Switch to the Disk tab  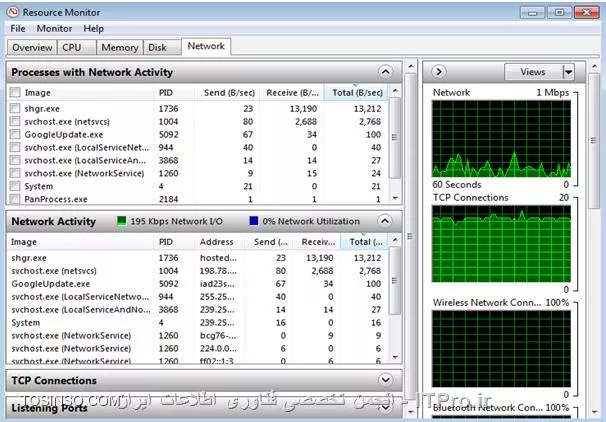(162, 48)
